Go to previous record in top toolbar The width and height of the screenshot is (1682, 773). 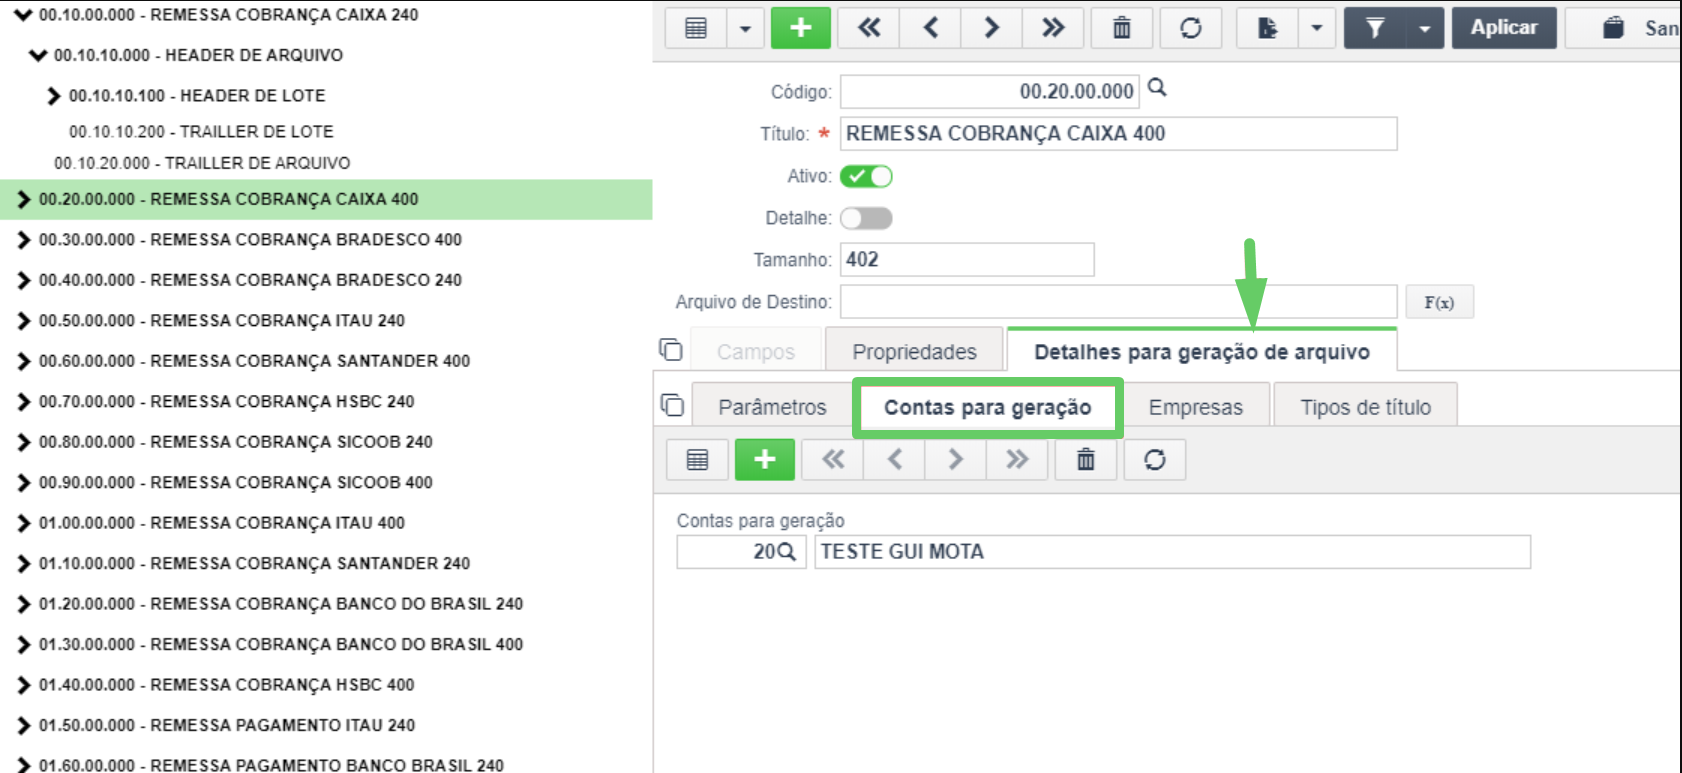[x=930, y=28]
